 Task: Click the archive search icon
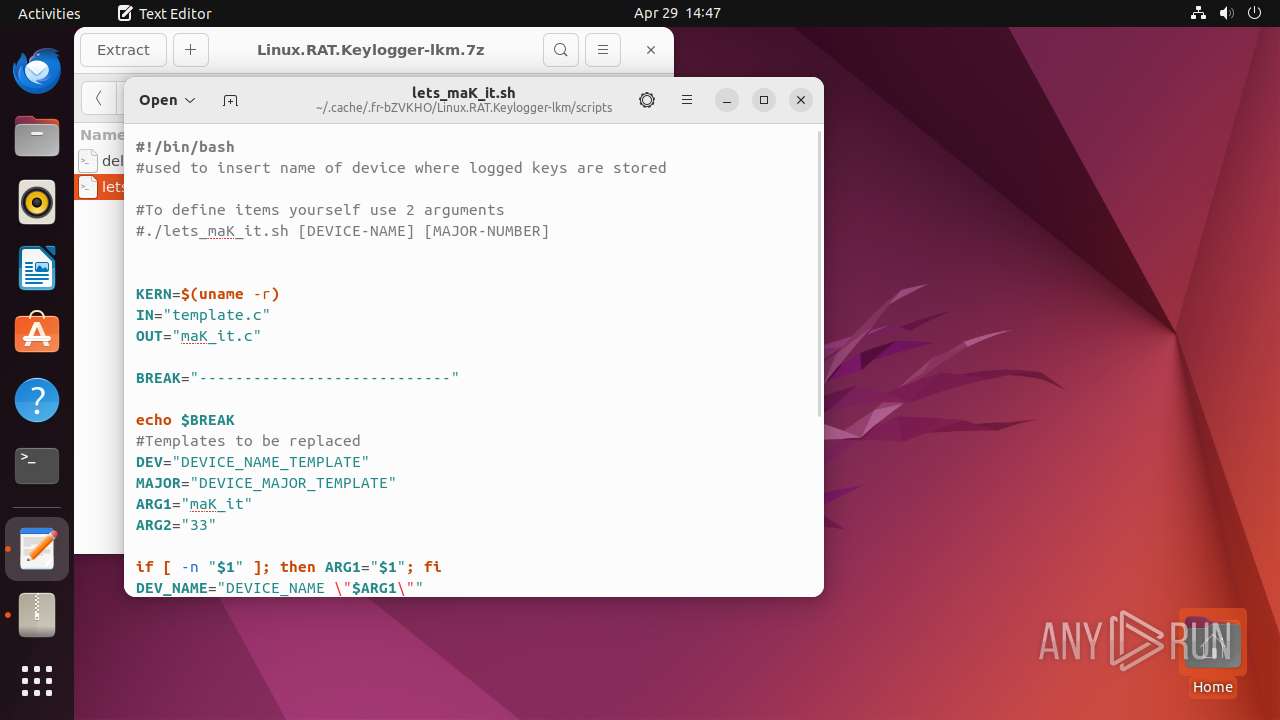pyautogui.click(x=561, y=50)
